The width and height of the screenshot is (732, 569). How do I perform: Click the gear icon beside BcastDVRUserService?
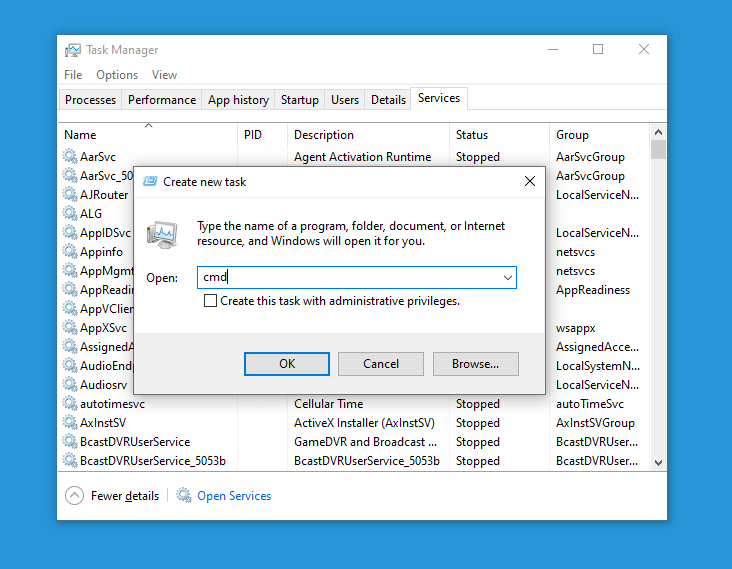coord(70,441)
